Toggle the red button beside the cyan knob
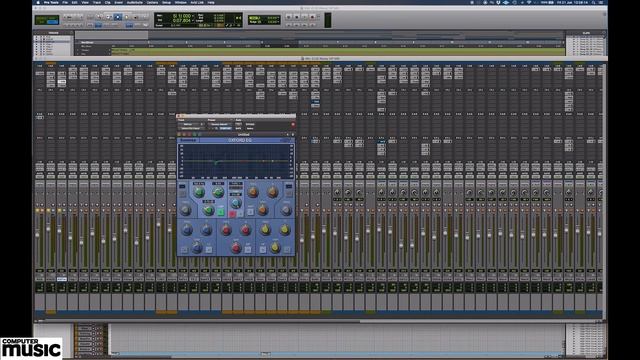Screen dimensions: 640x360 click(x=232, y=214)
